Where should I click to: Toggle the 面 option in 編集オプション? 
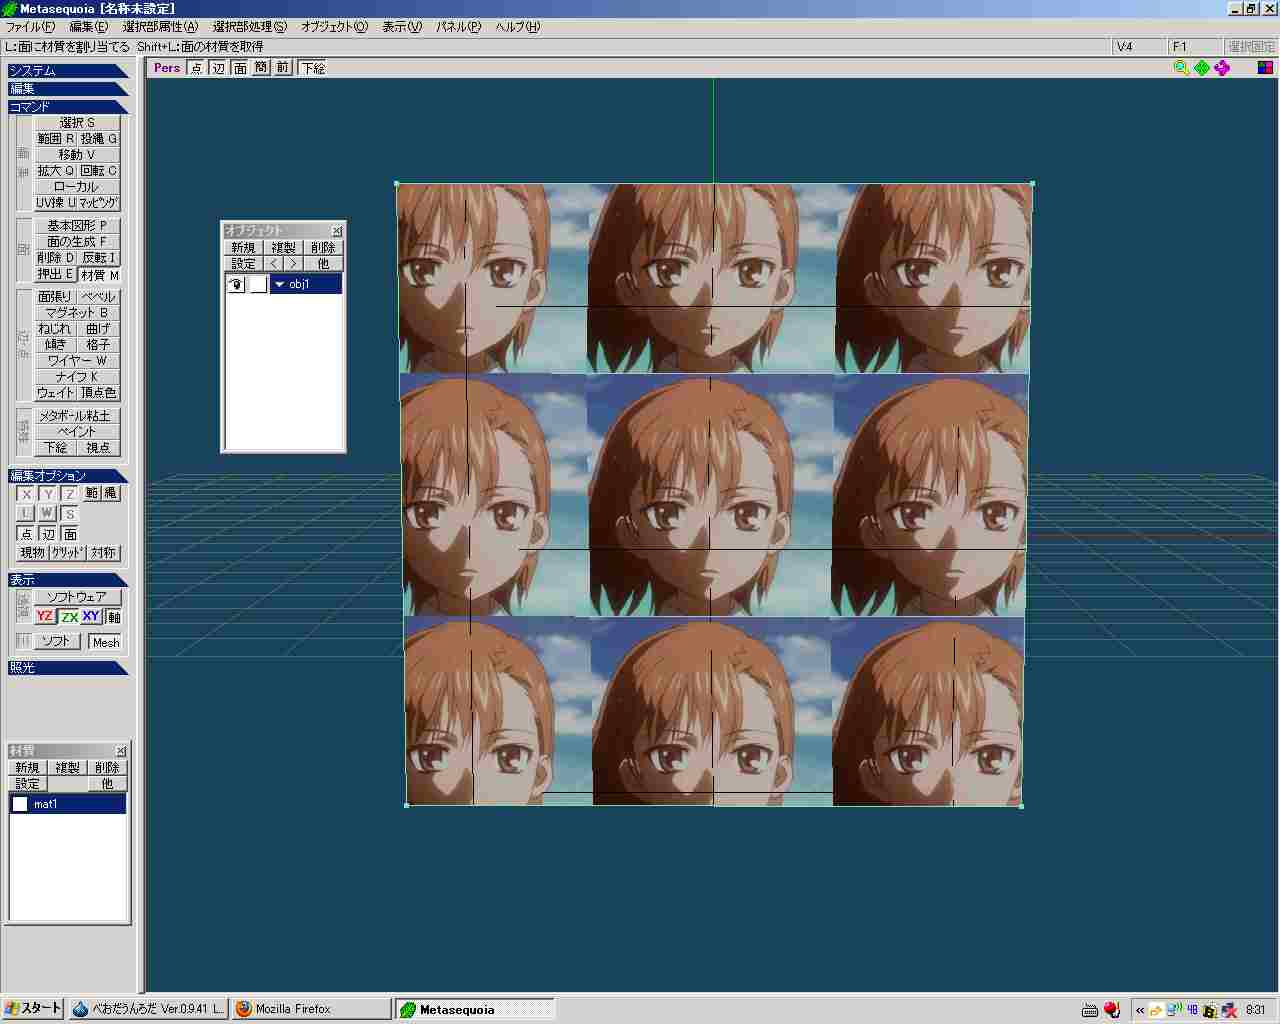click(70, 534)
